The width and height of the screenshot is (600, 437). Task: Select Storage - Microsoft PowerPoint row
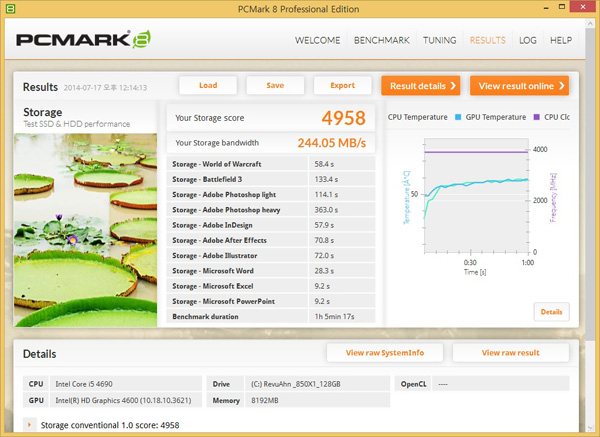click(x=271, y=302)
